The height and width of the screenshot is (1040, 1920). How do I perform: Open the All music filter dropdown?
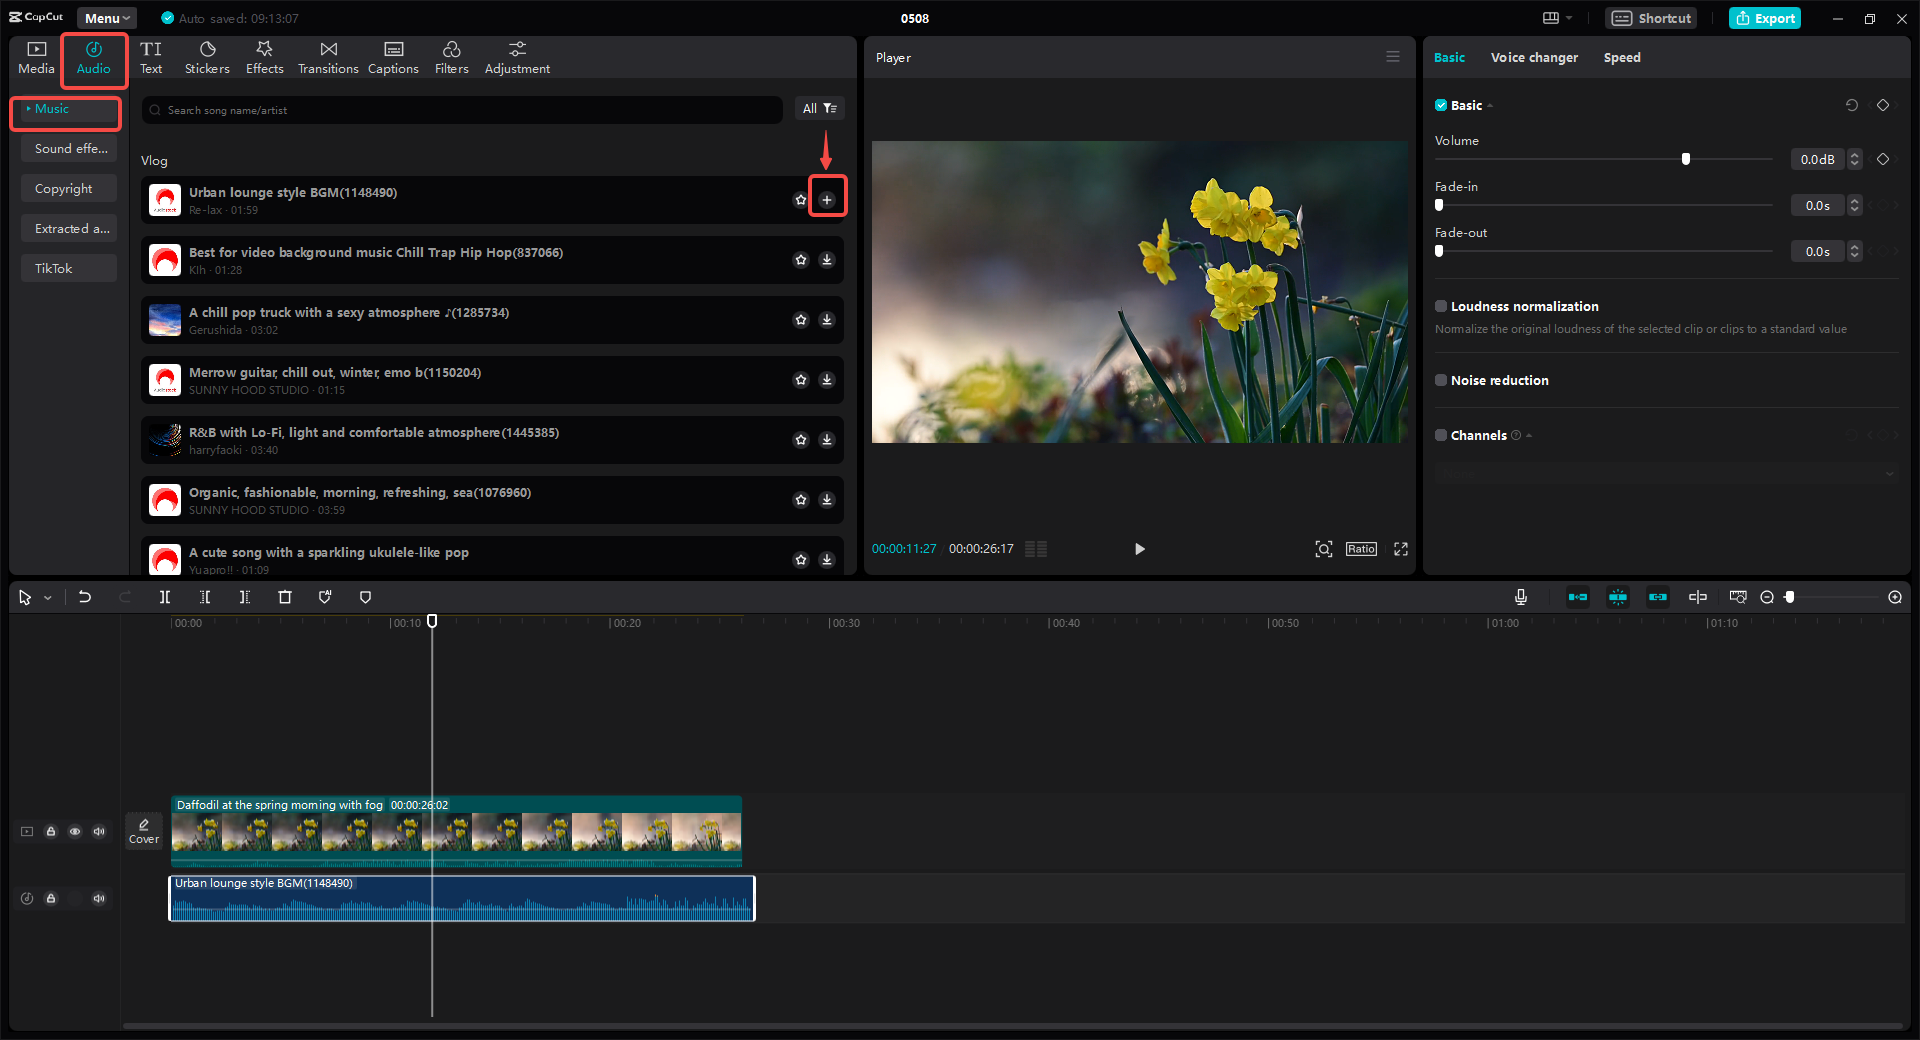(x=820, y=108)
